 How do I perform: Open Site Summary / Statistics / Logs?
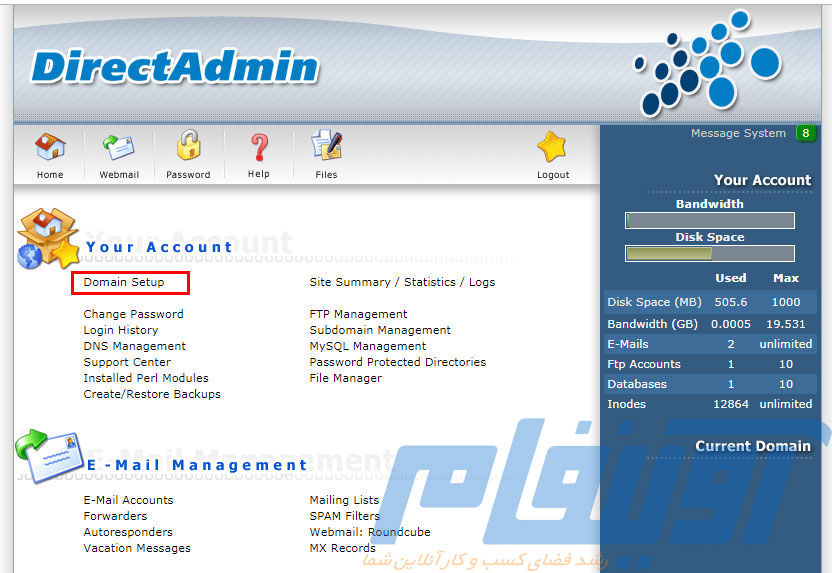(402, 282)
